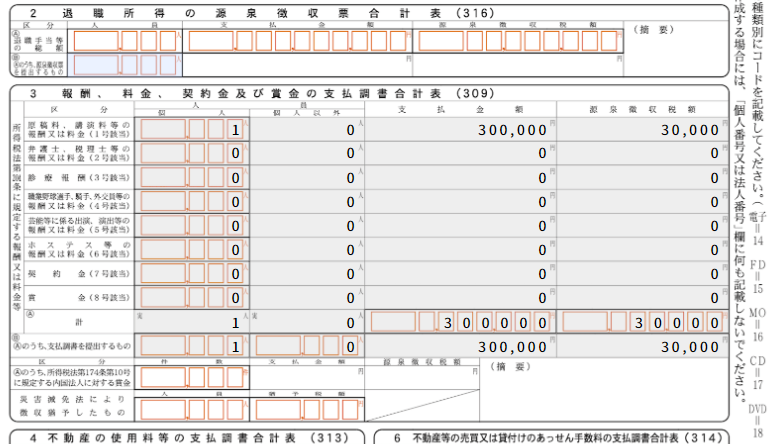Click the 個人以外 value 0 in the 原稿料 row
The image size is (770, 444).
[350, 130]
